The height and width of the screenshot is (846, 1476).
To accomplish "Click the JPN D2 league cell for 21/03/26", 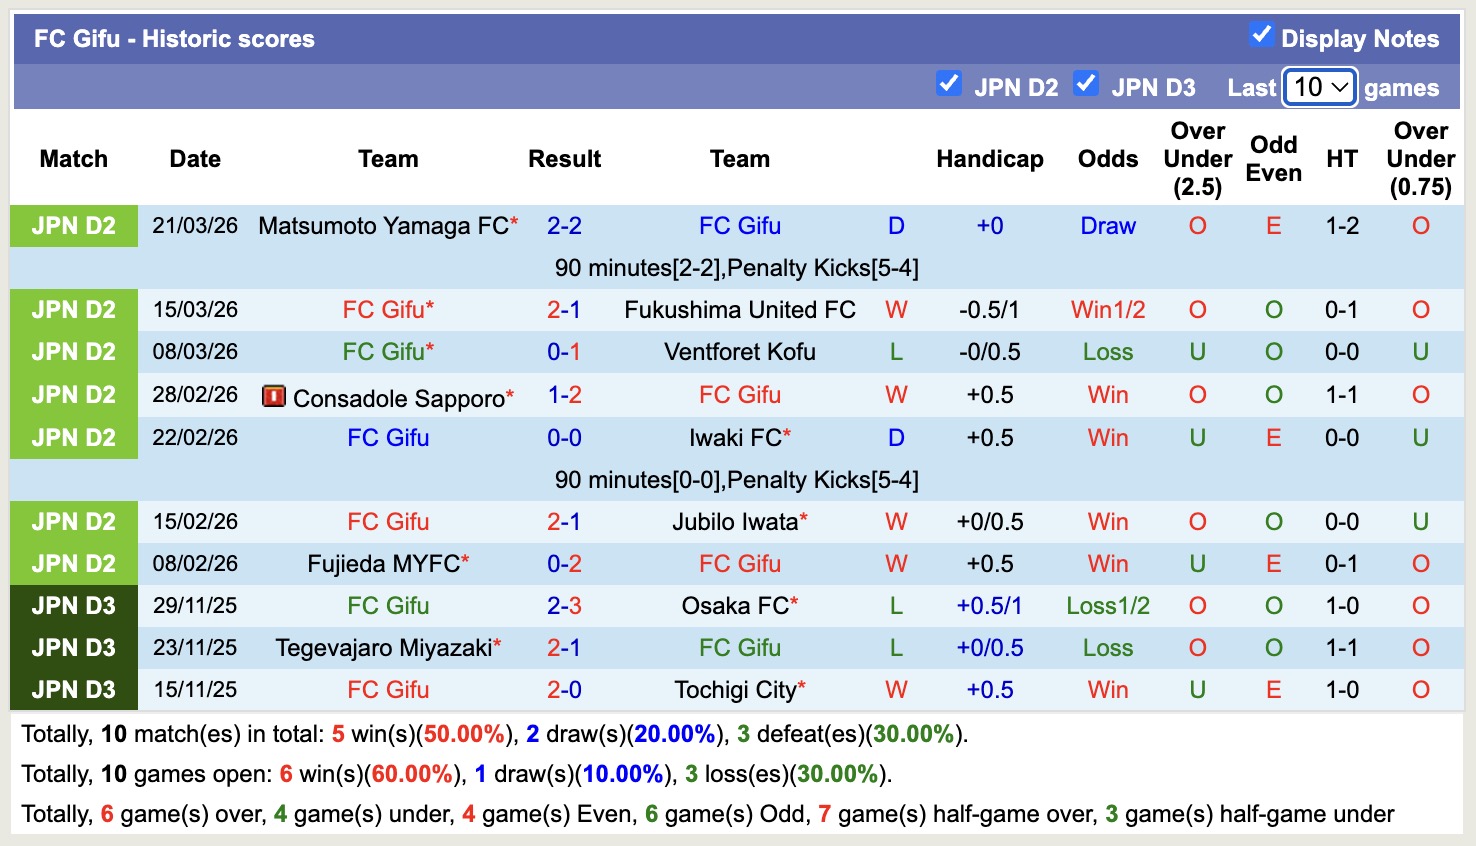I will [x=74, y=226].
